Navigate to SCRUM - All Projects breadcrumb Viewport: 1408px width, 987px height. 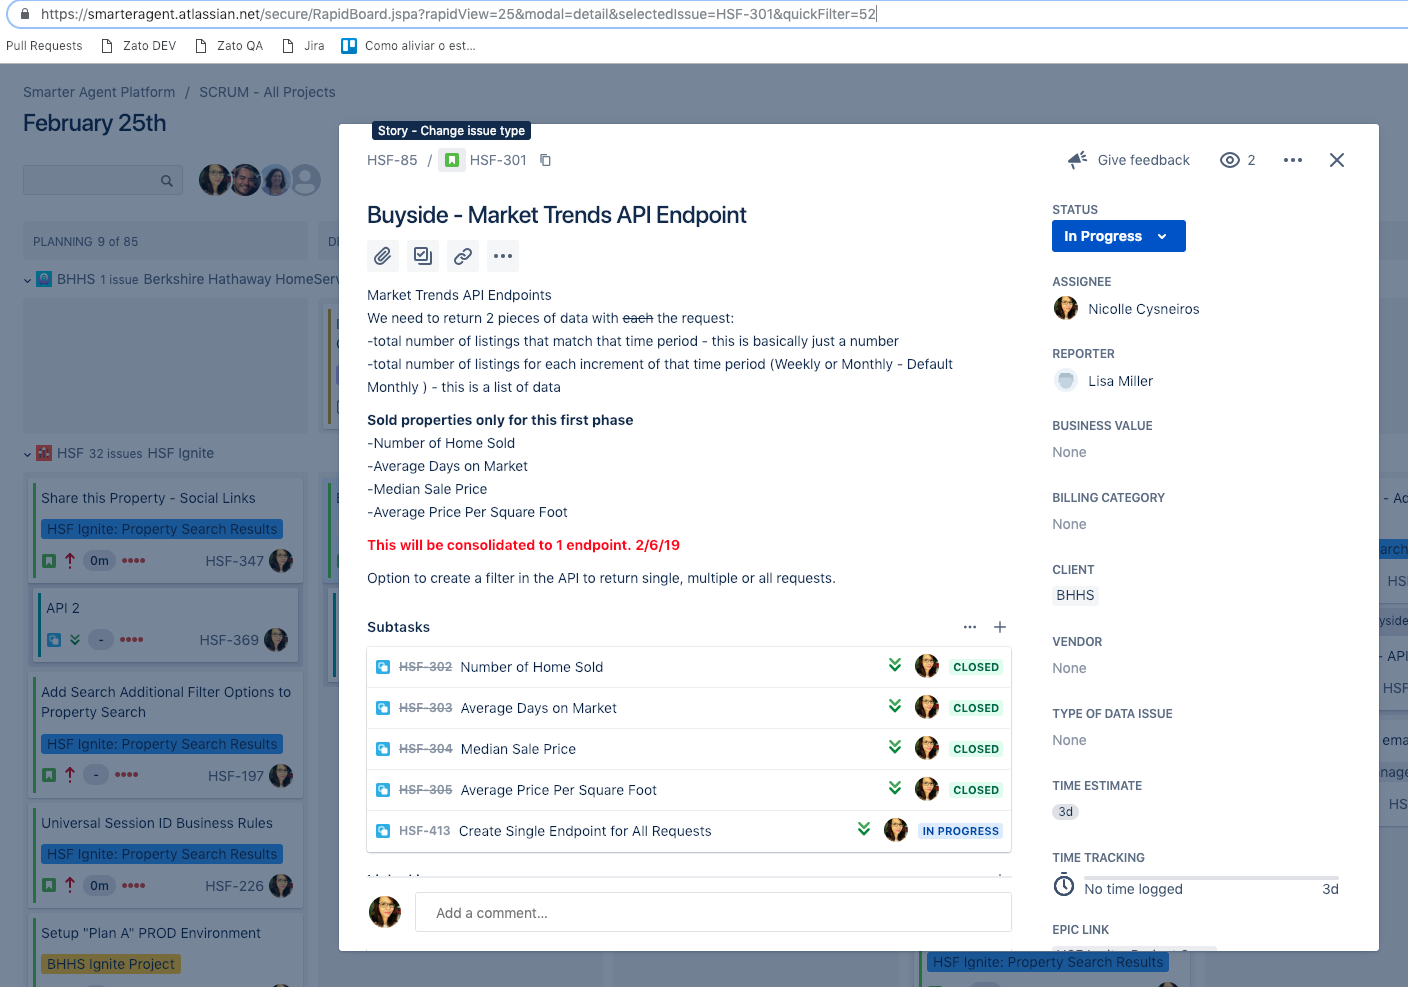266,91
